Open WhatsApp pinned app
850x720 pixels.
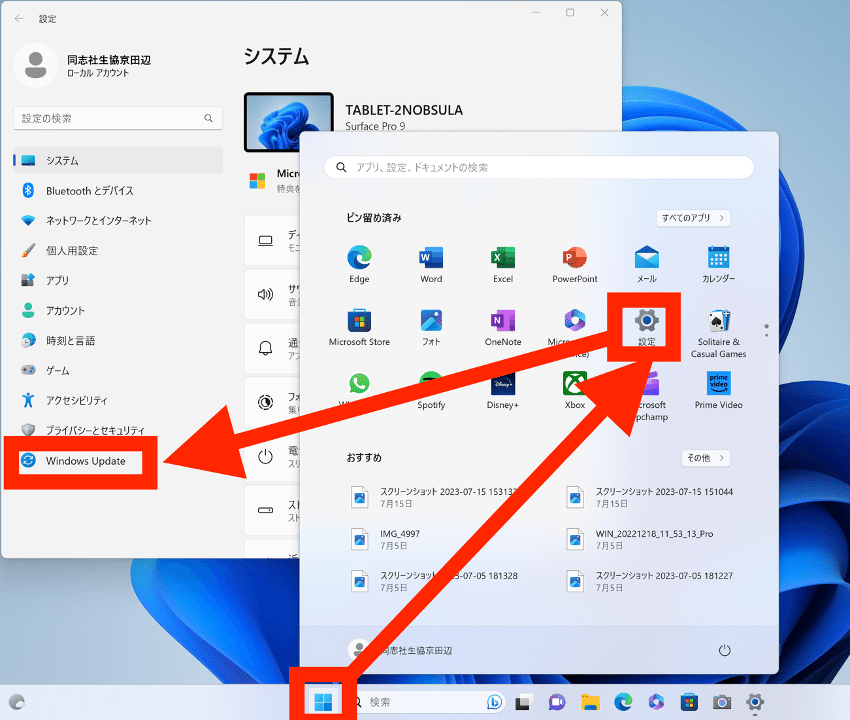point(359,384)
